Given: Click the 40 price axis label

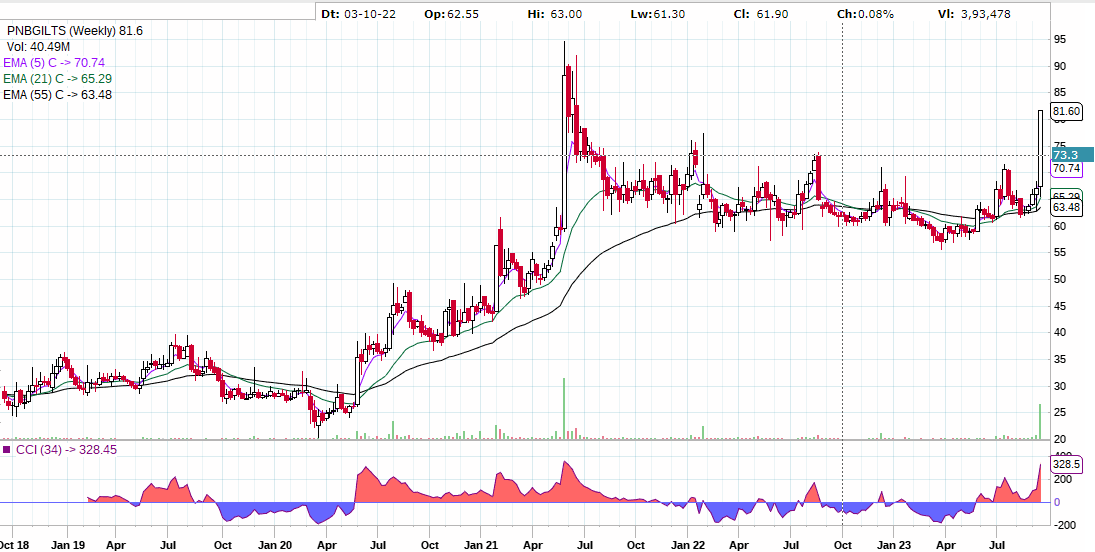Looking at the screenshot, I should pos(1059,333).
